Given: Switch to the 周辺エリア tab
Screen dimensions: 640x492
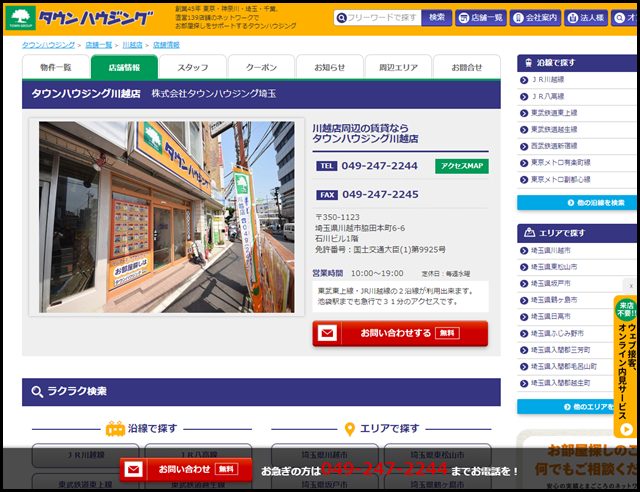Looking at the screenshot, I should tap(398, 67).
